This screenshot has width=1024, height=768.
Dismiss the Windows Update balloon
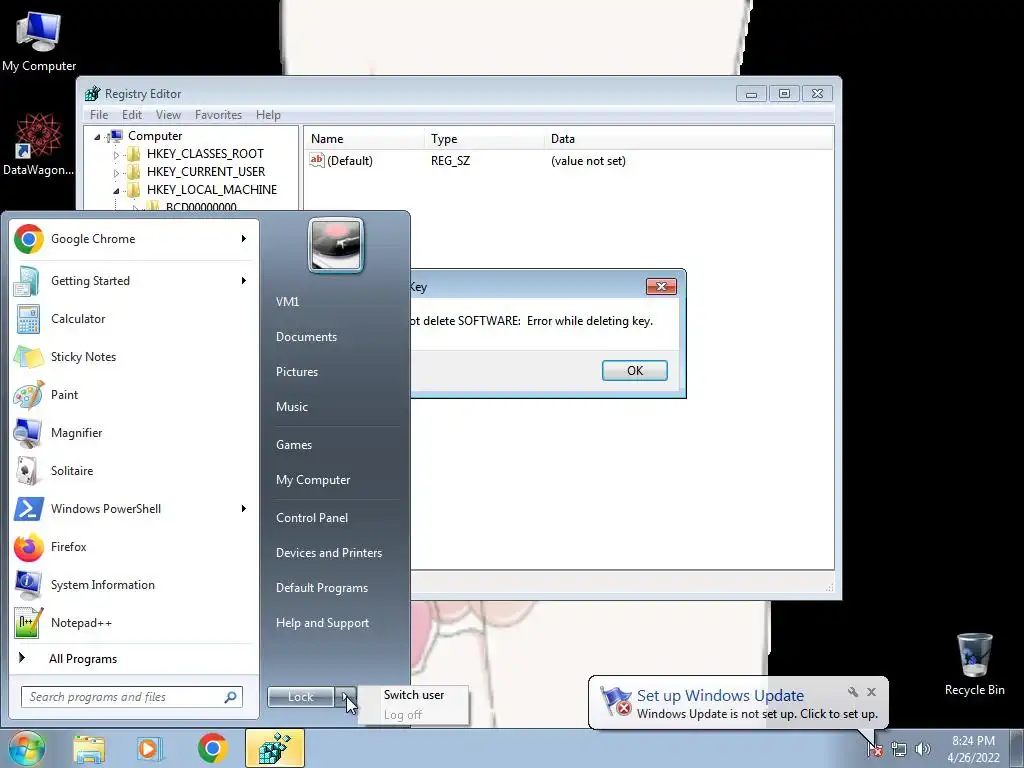871,692
